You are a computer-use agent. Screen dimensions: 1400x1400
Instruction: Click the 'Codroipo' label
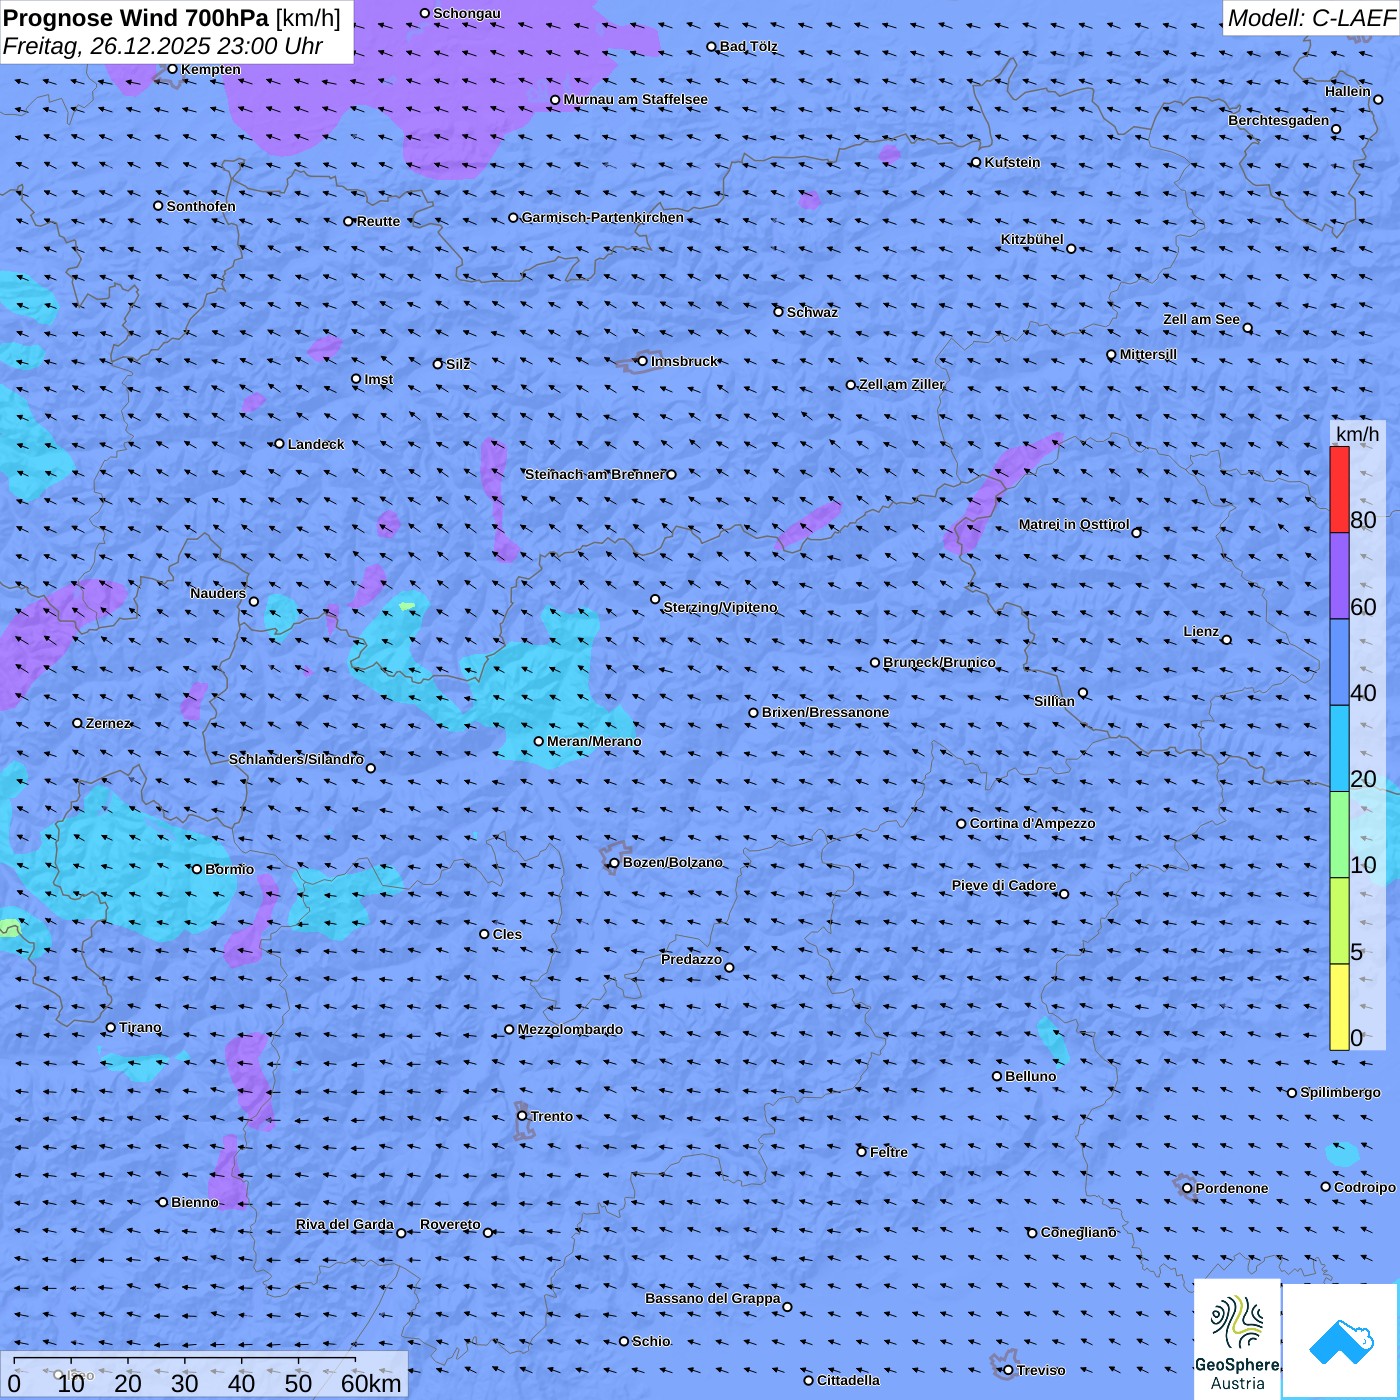[1365, 1187]
